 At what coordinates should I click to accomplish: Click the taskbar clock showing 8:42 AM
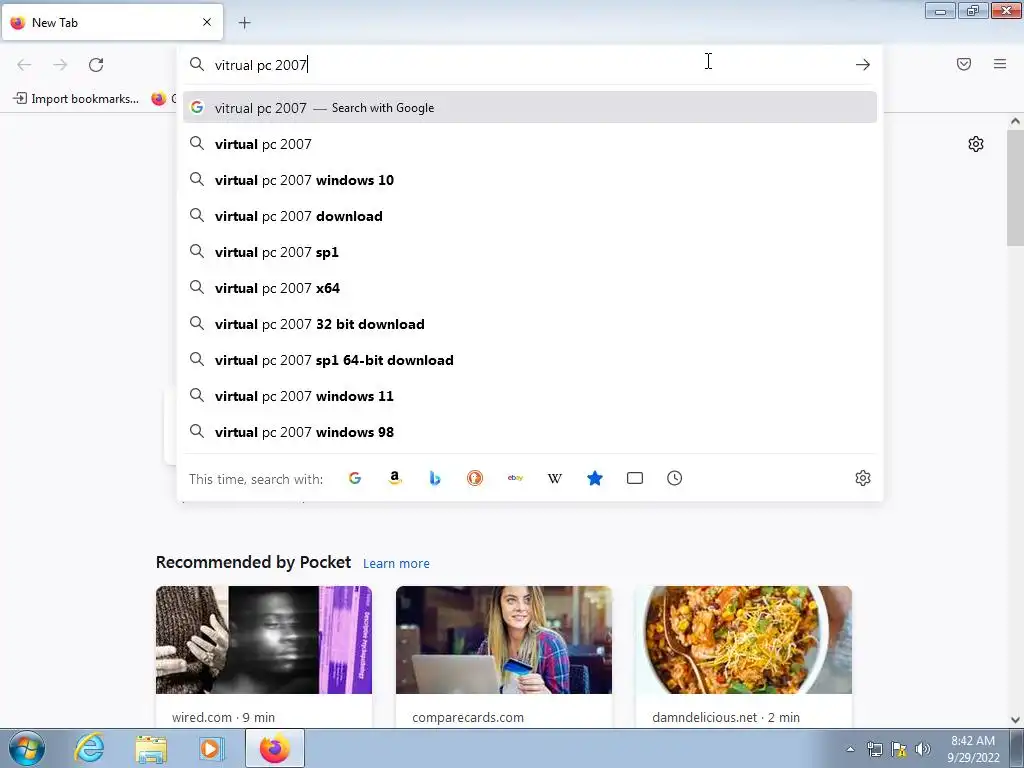973,749
